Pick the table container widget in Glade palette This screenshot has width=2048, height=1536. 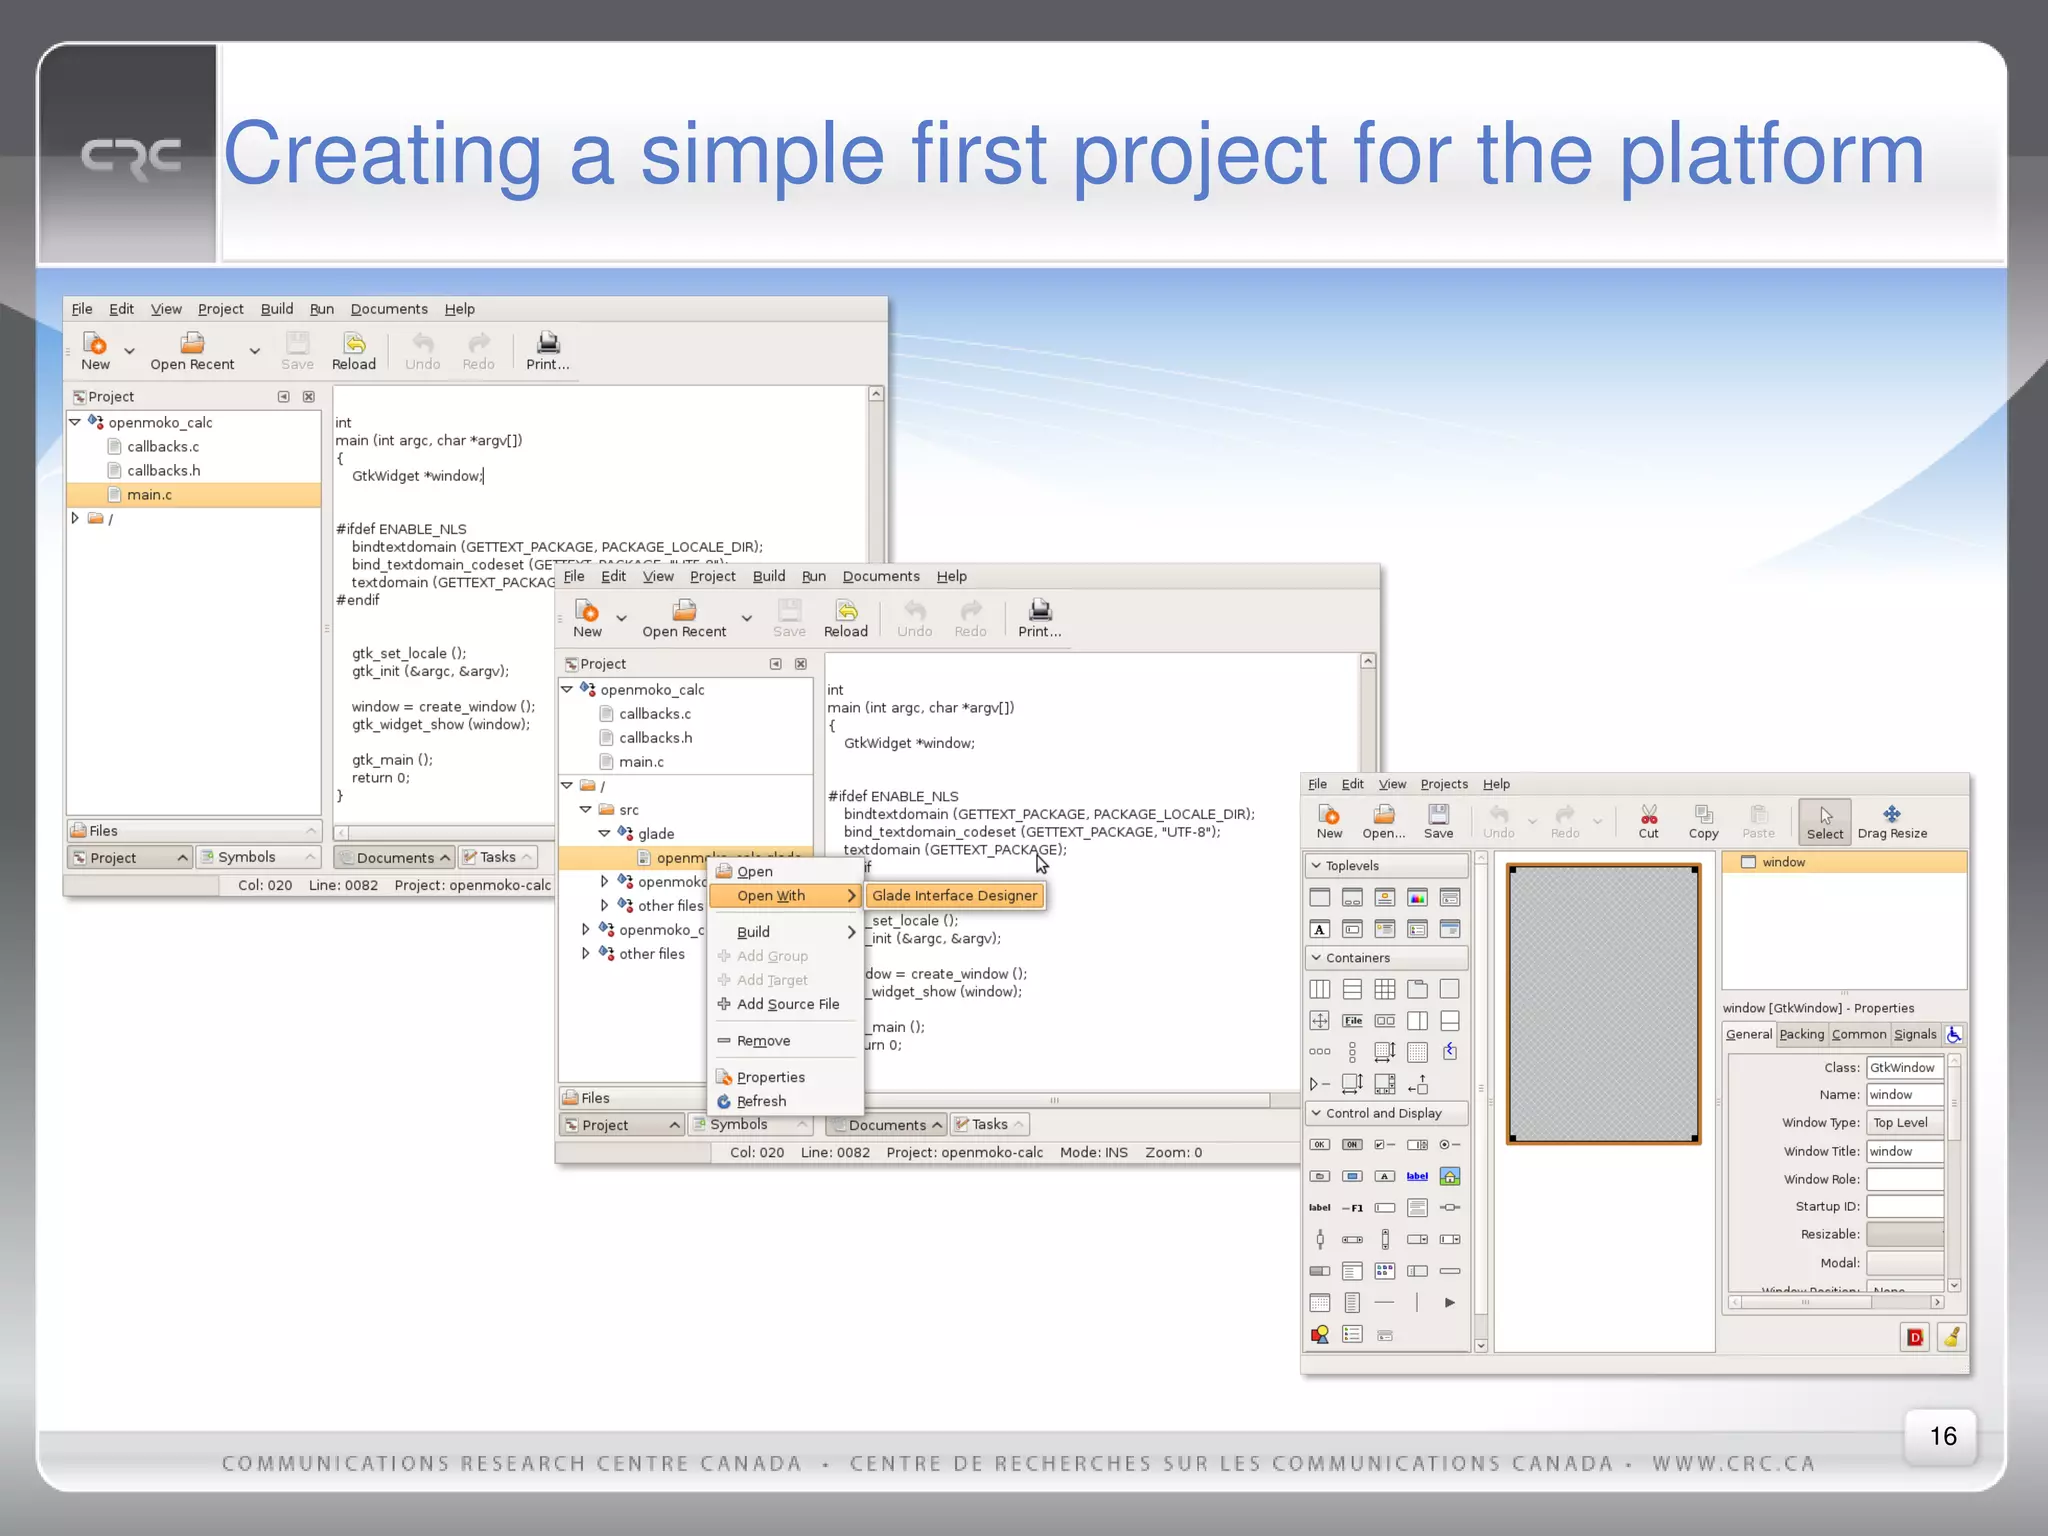tap(1385, 989)
